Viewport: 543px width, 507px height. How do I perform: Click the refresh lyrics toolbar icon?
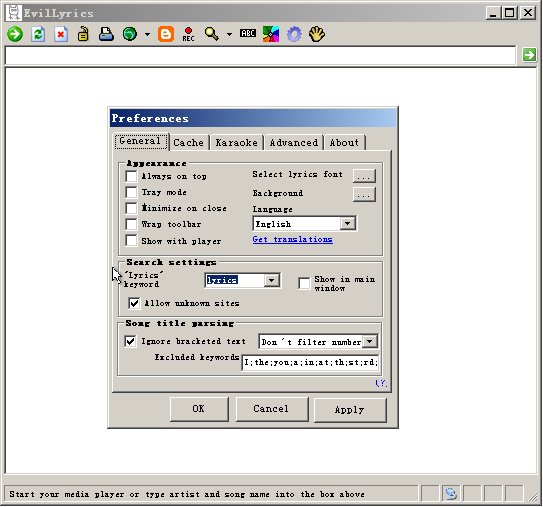coord(38,34)
